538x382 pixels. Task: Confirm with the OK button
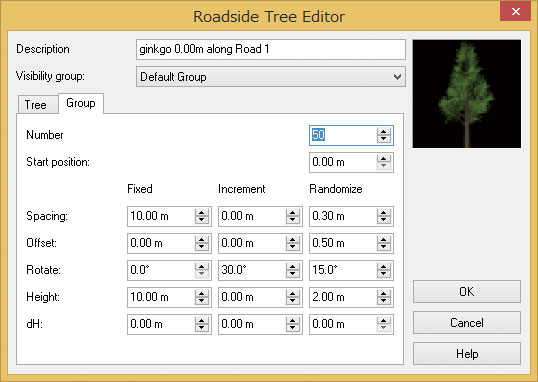coord(467,291)
